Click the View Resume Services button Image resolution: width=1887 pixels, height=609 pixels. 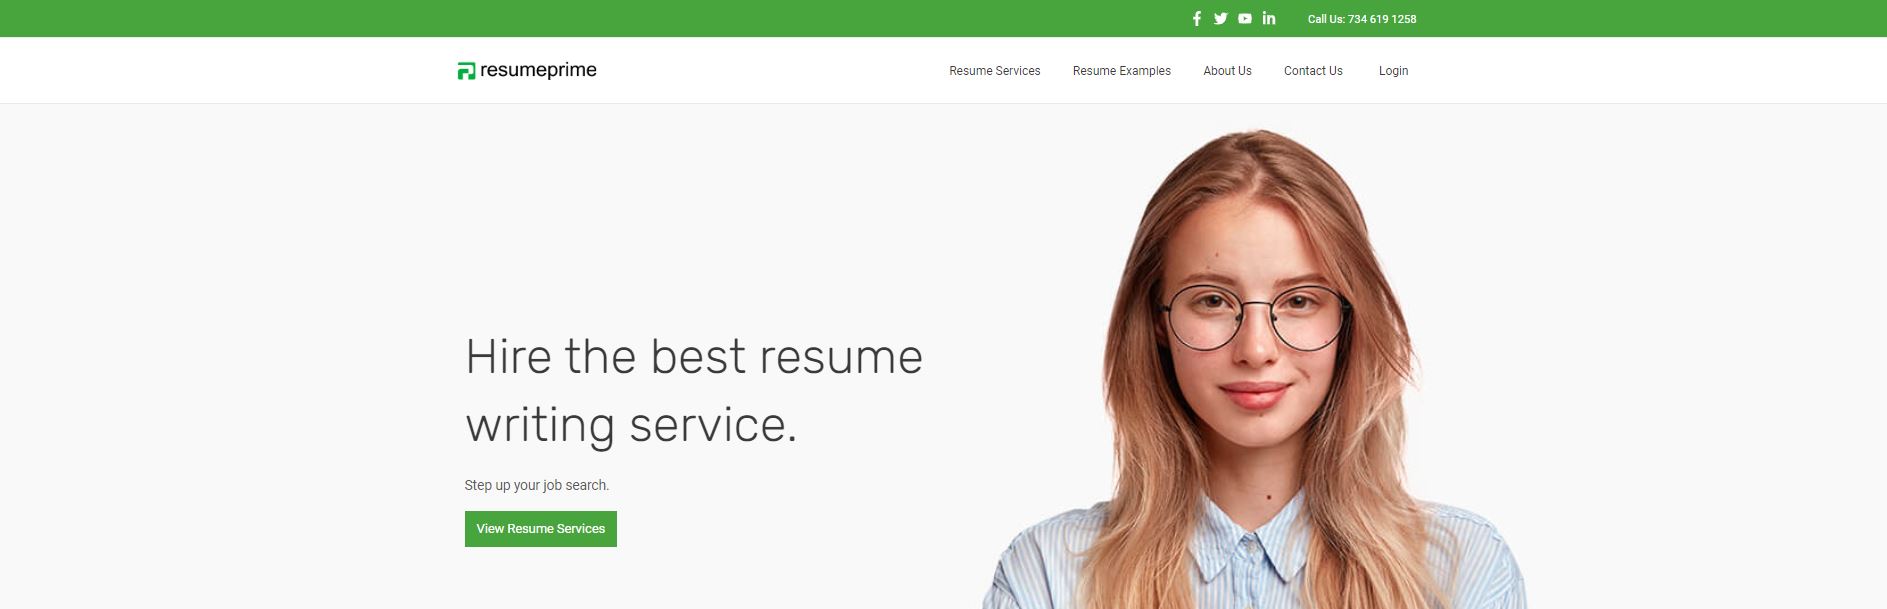tap(541, 529)
